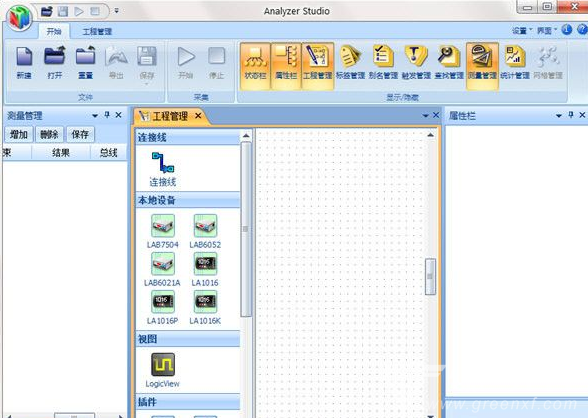Switch to the 工程管理 ribbon tab
The width and height of the screenshot is (588, 418).
coord(97,31)
